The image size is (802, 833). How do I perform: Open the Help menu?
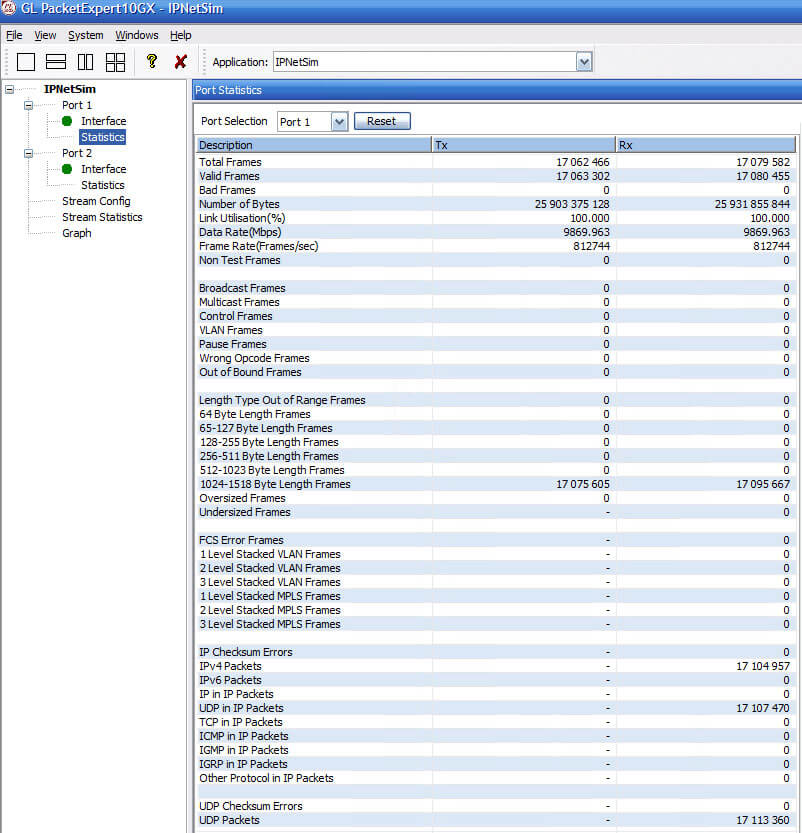point(181,35)
